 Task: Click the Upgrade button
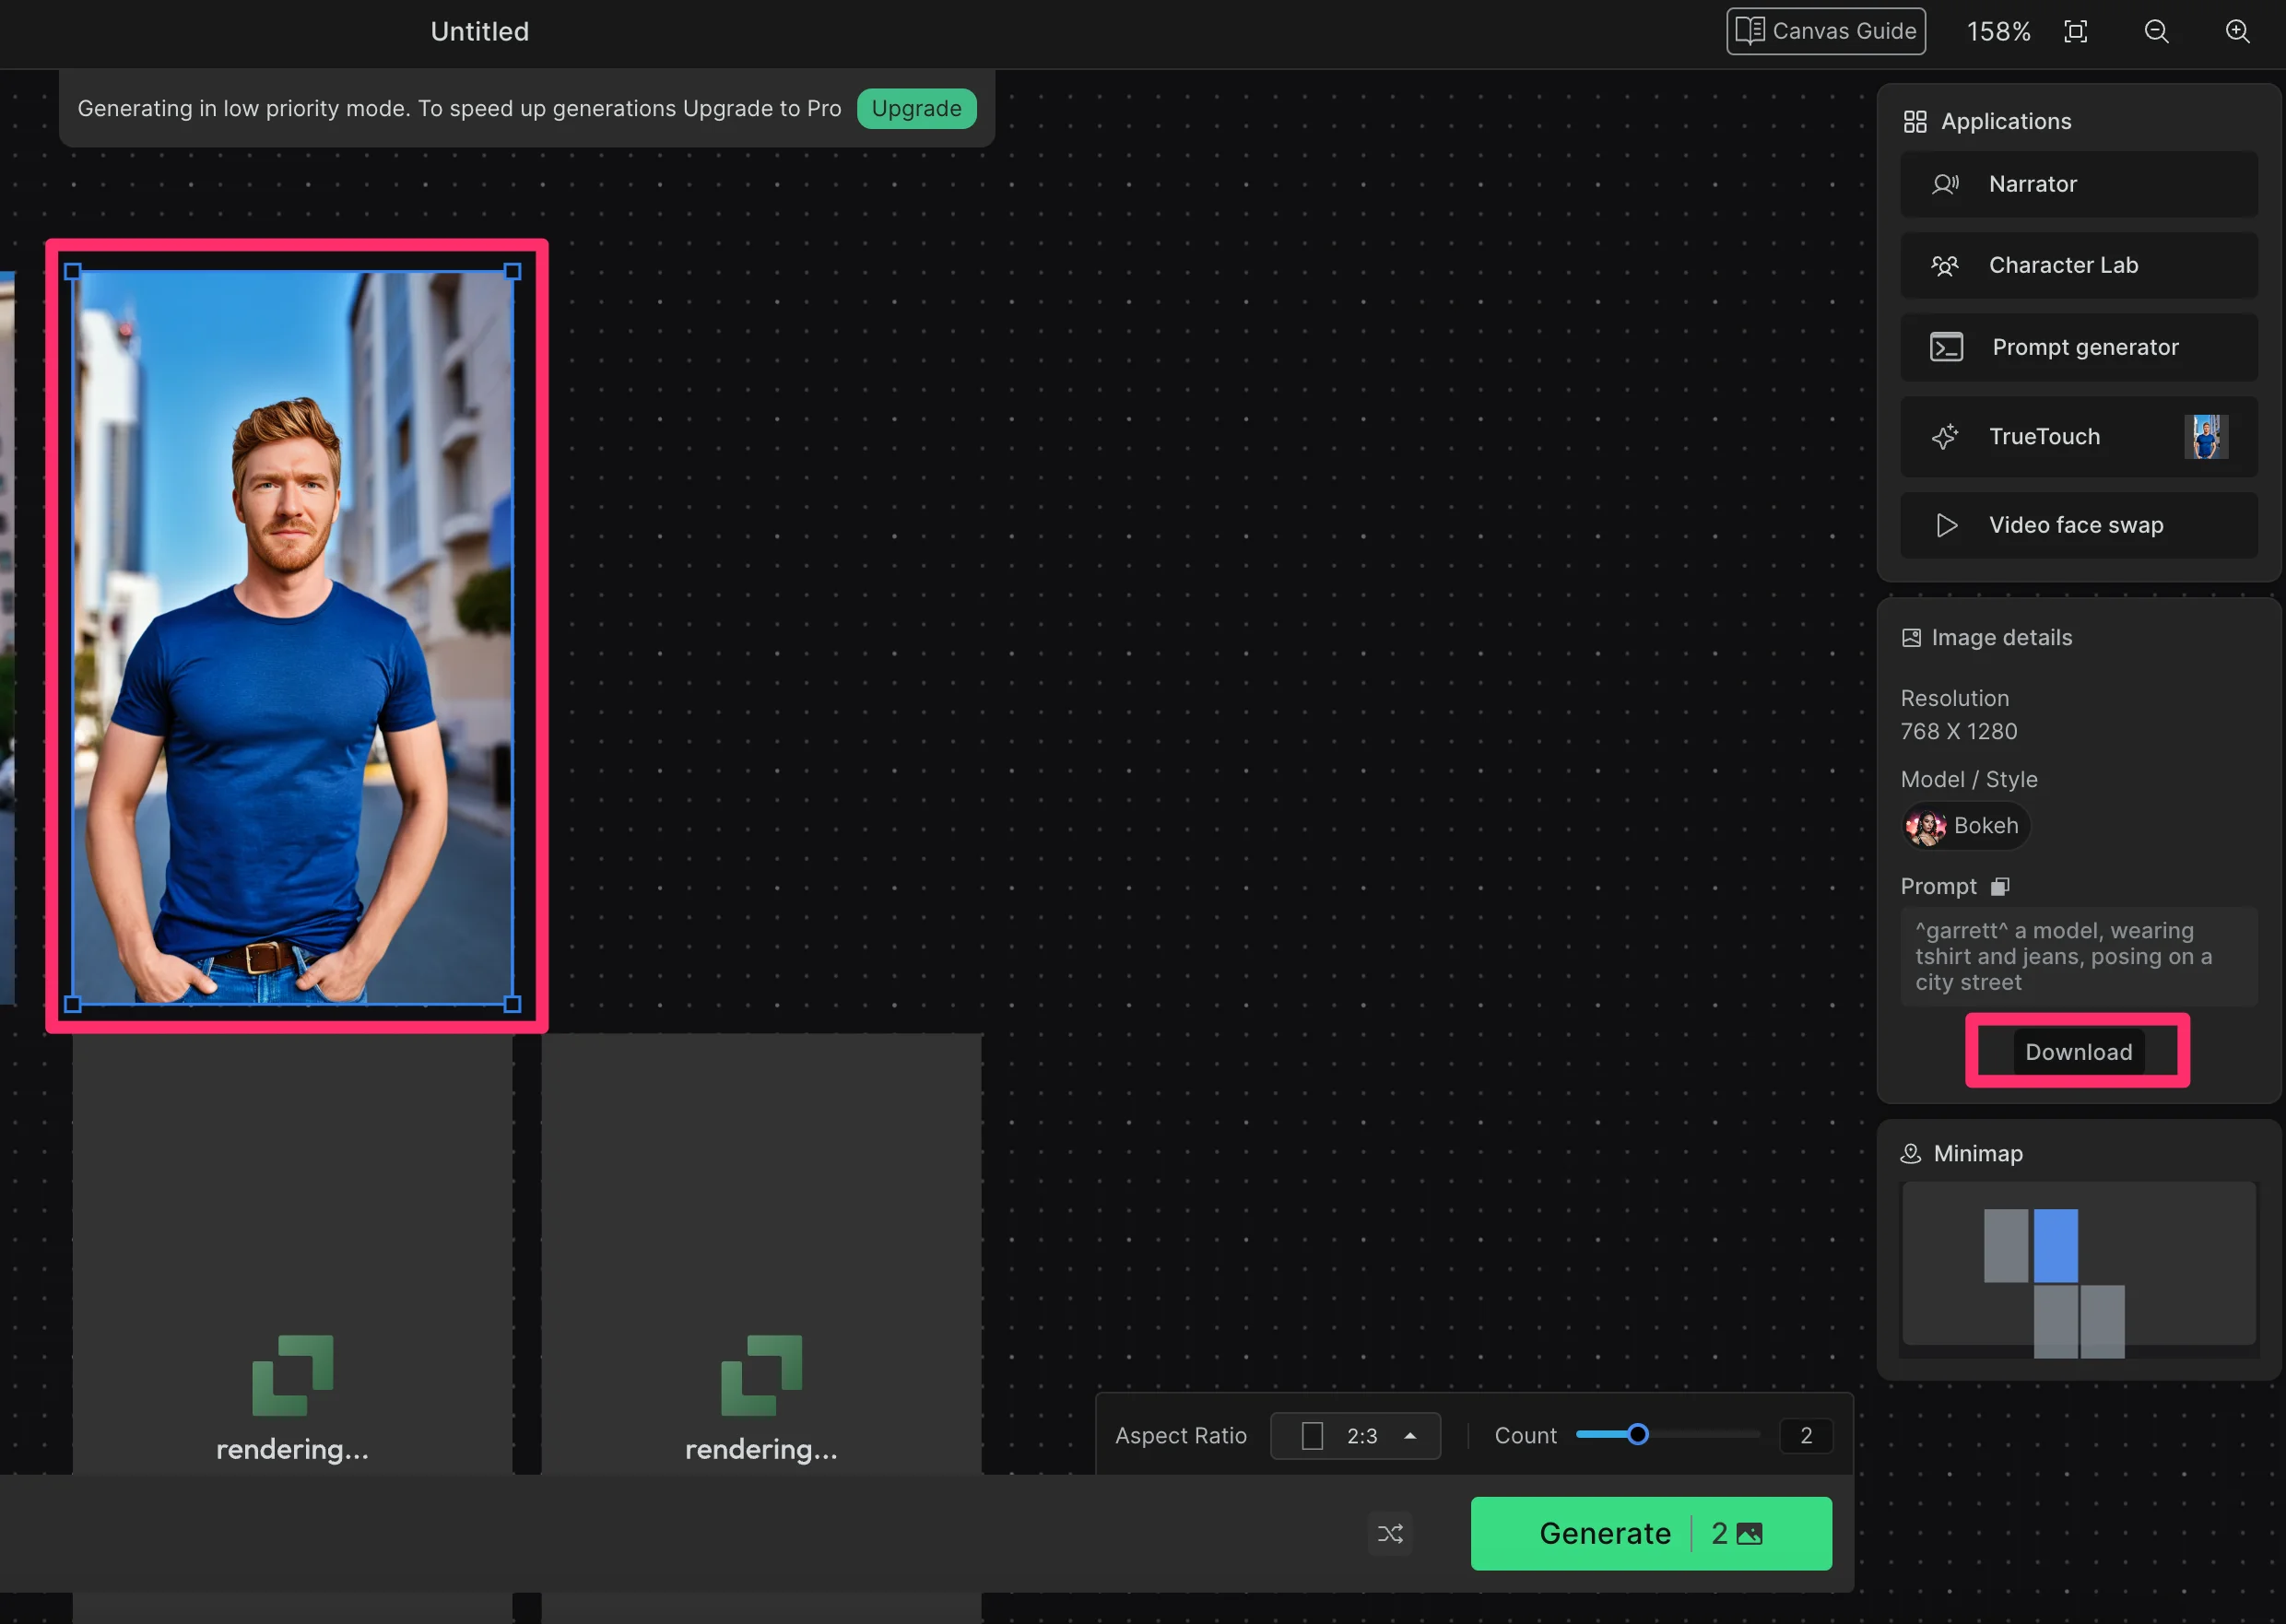pyautogui.click(x=915, y=109)
